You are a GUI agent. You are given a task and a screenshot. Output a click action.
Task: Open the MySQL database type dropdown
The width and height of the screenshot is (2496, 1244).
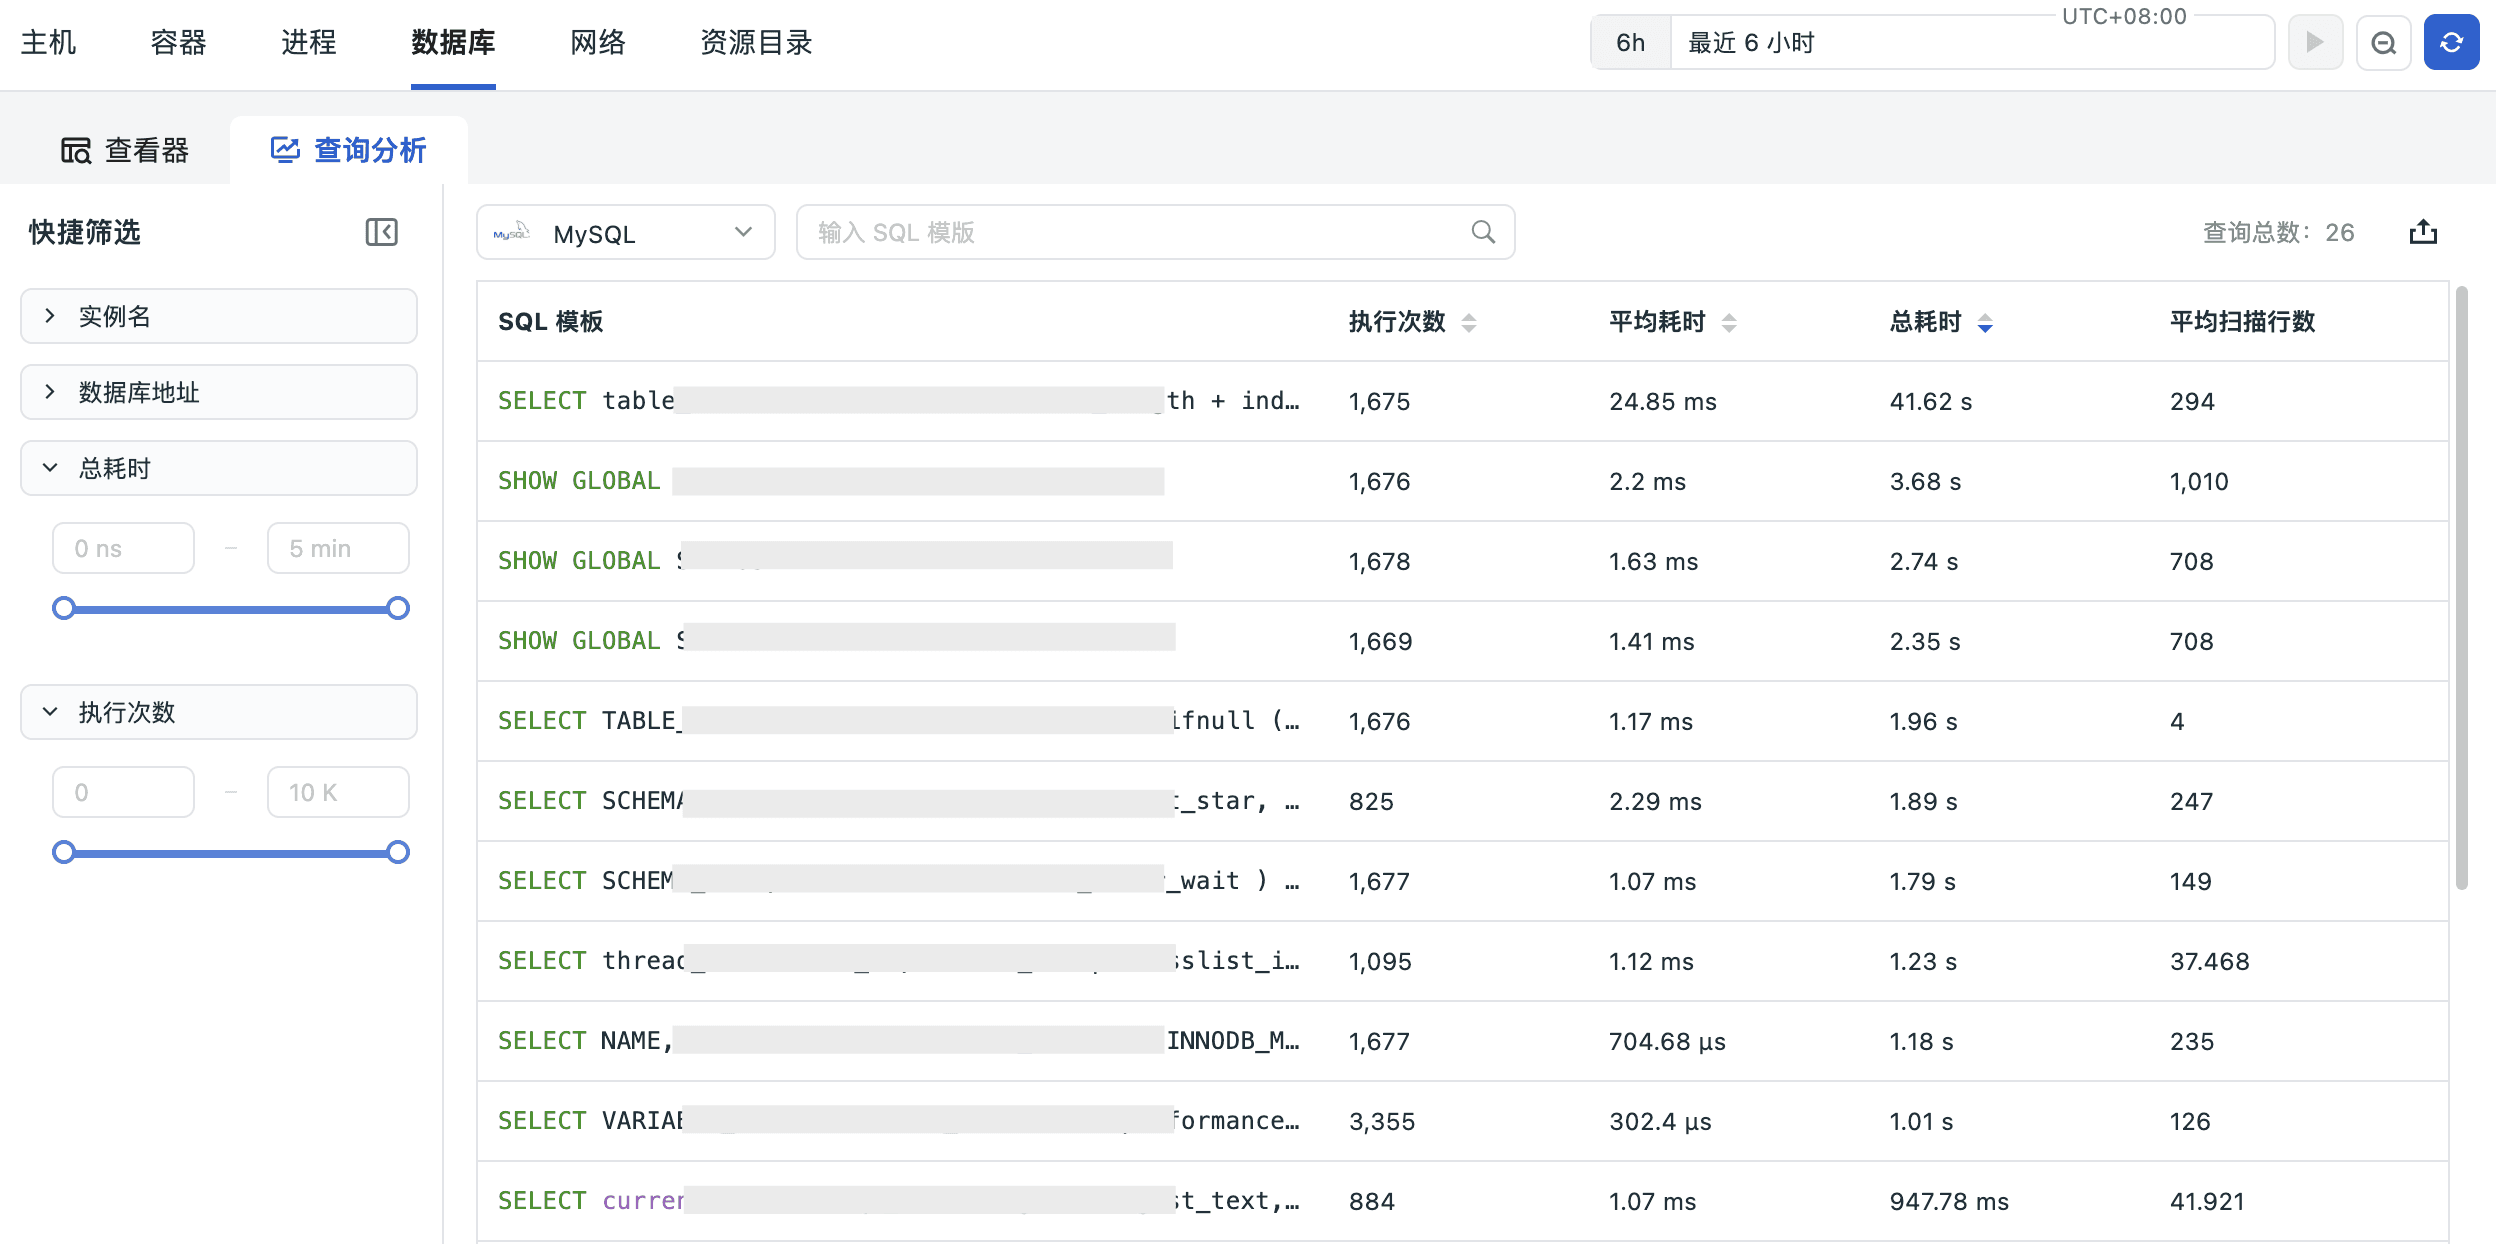625,232
